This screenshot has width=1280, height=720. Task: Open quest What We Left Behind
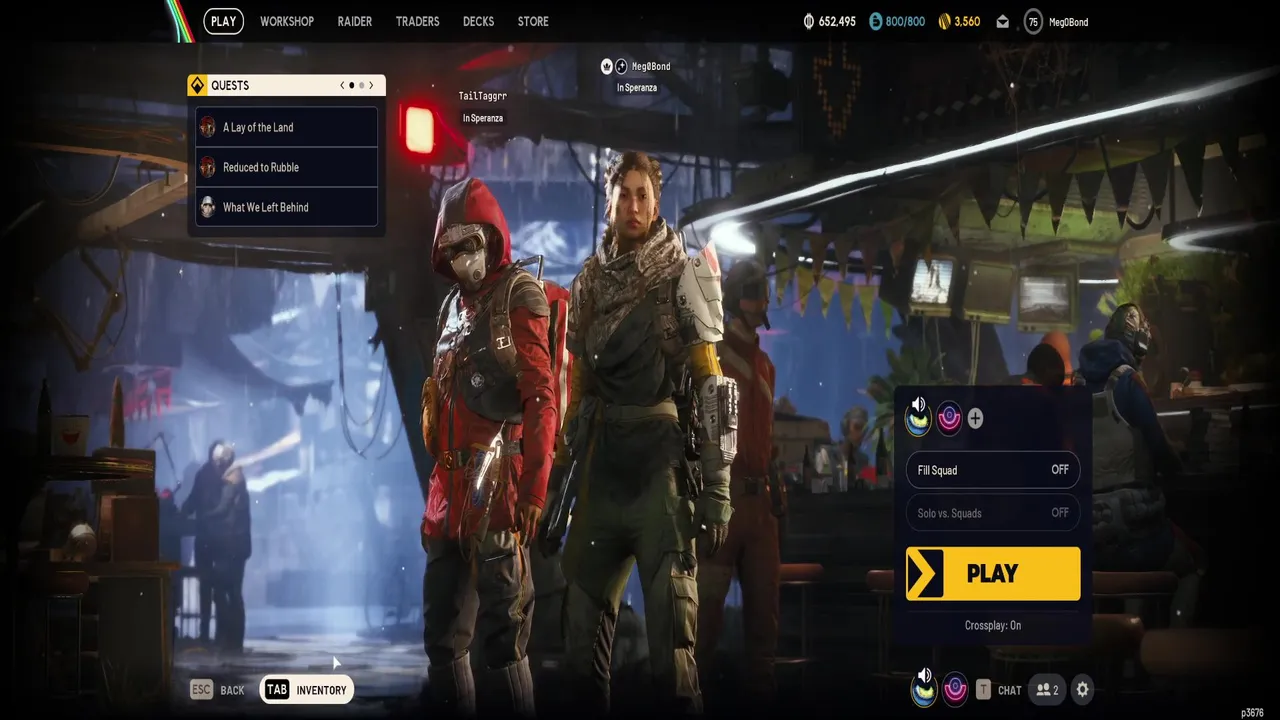(286, 207)
